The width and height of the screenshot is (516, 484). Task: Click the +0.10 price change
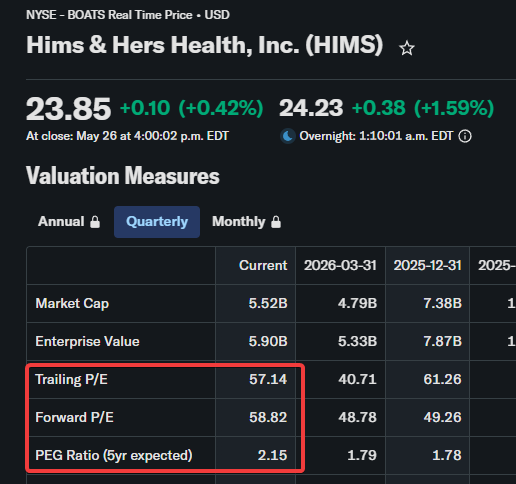coord(145,108)
